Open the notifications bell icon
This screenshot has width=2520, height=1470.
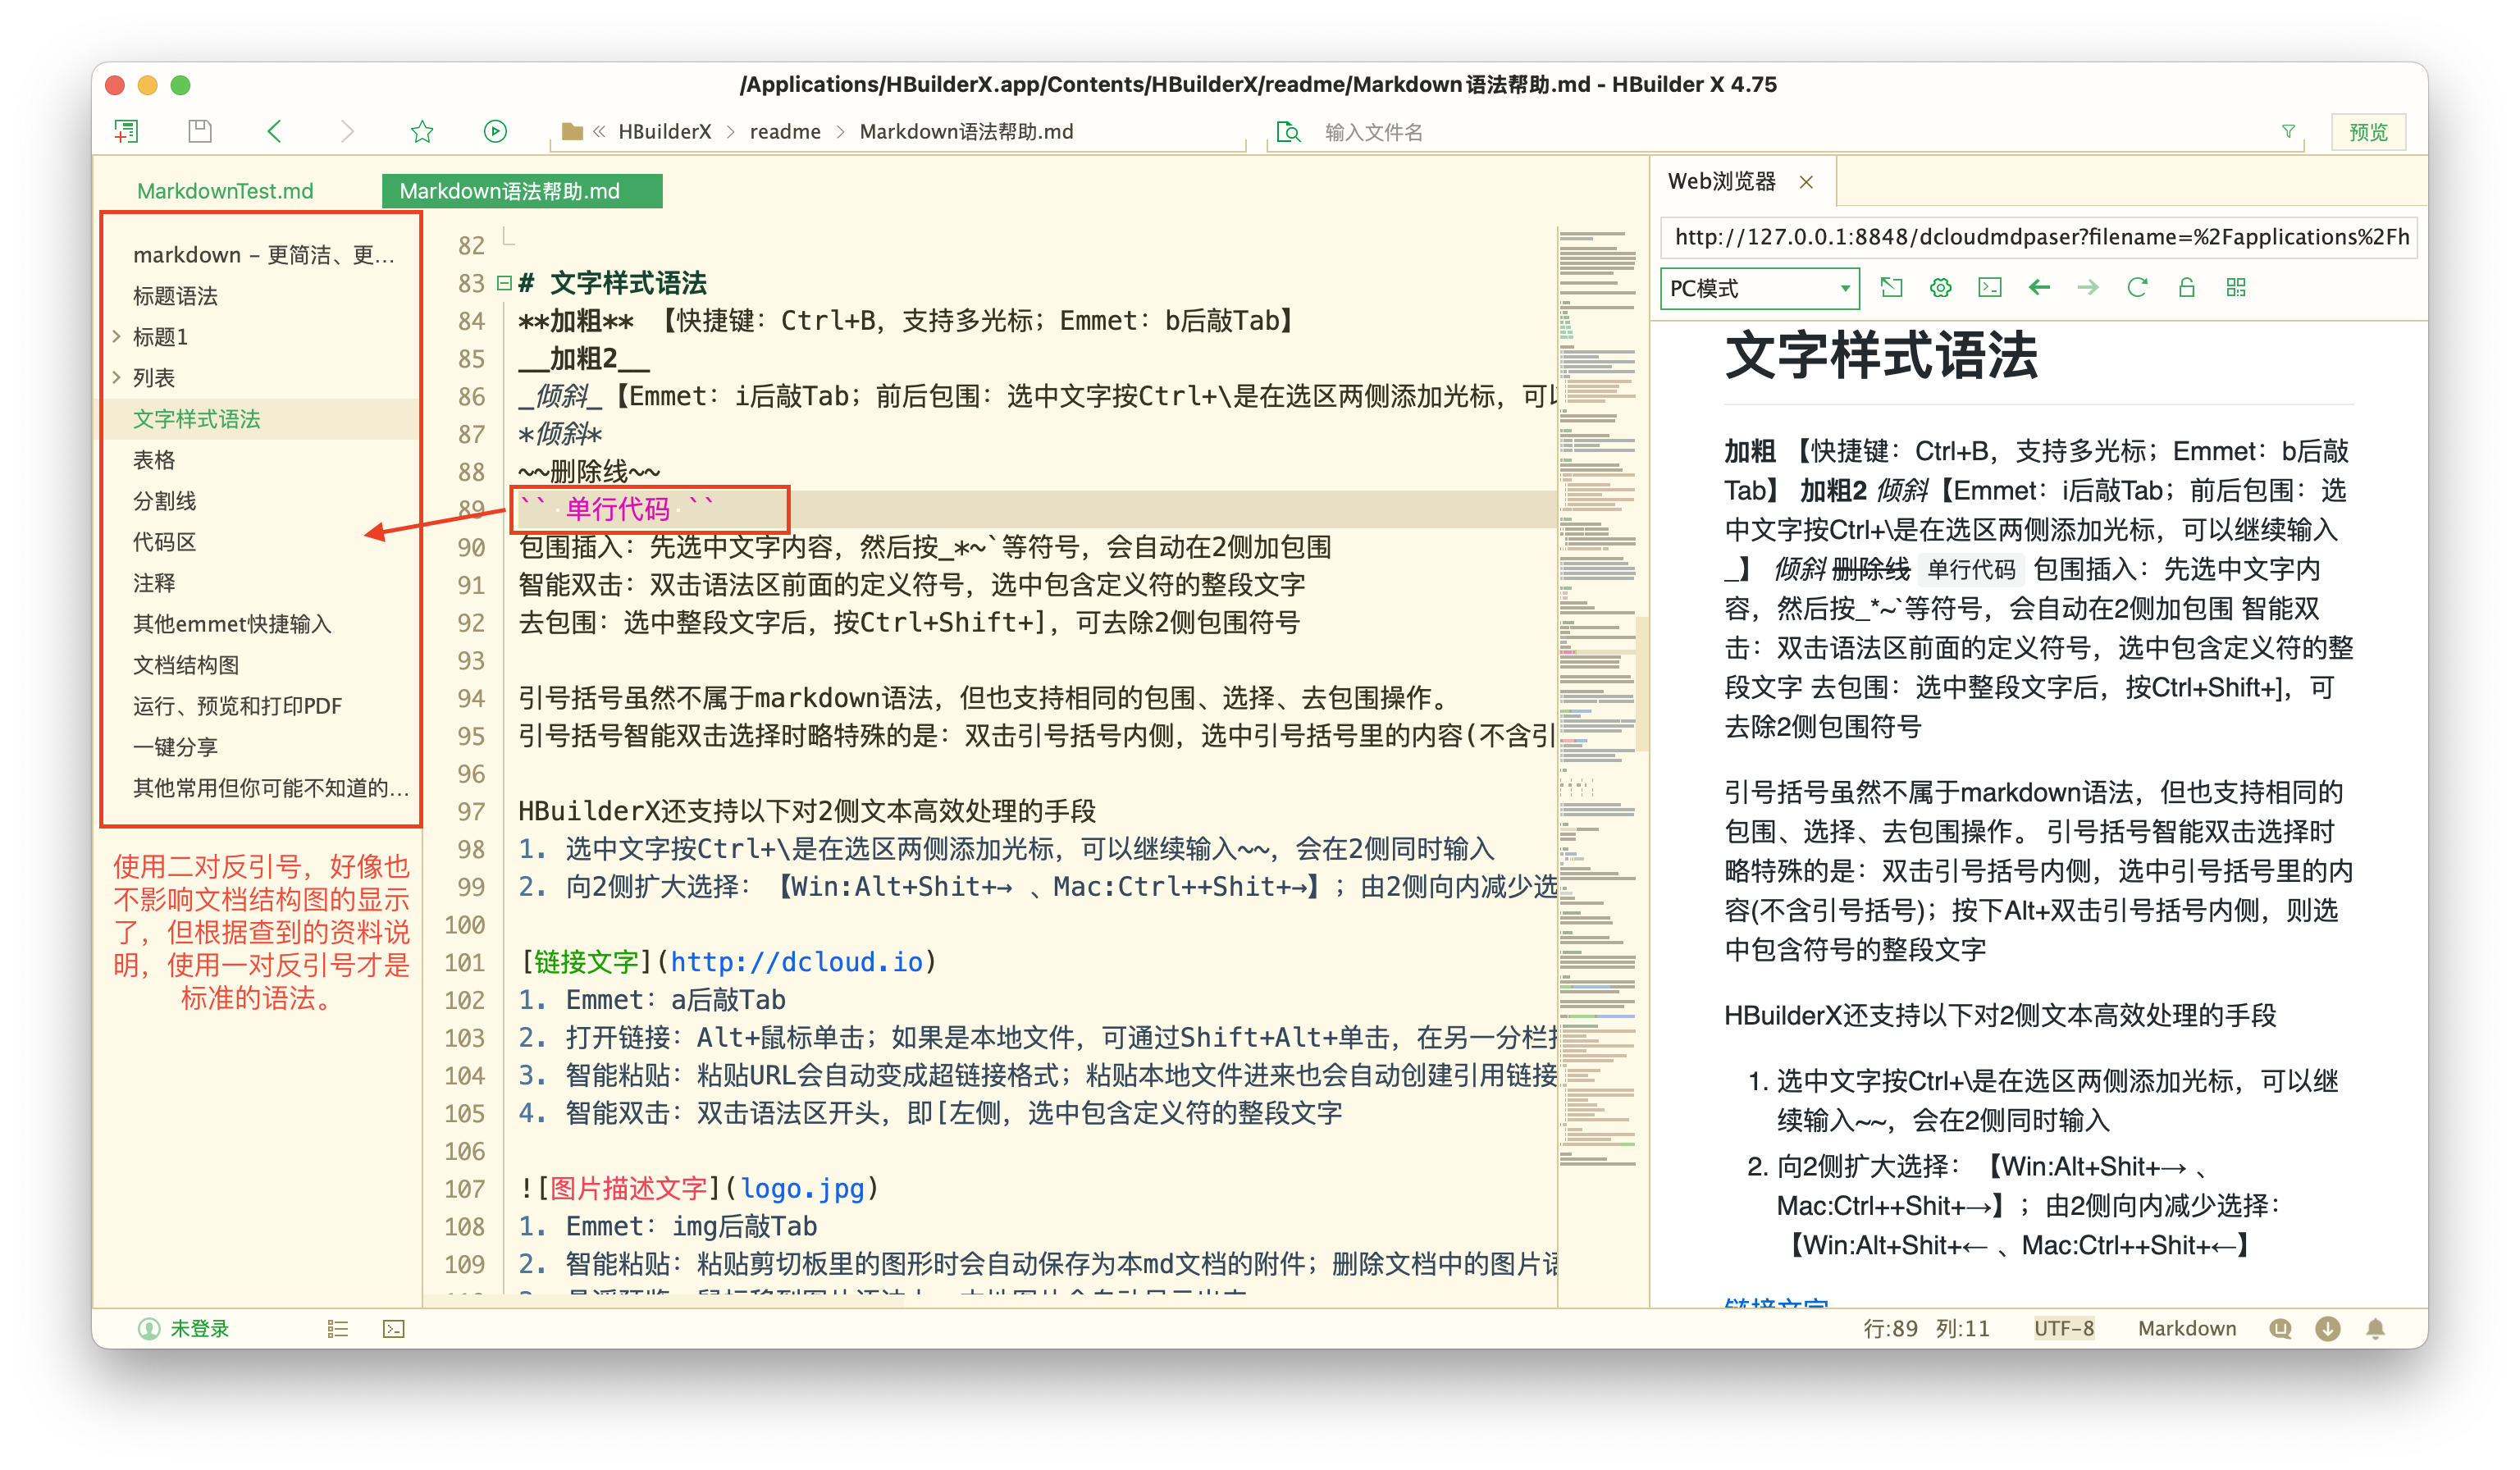(x=2376, y=1328)
